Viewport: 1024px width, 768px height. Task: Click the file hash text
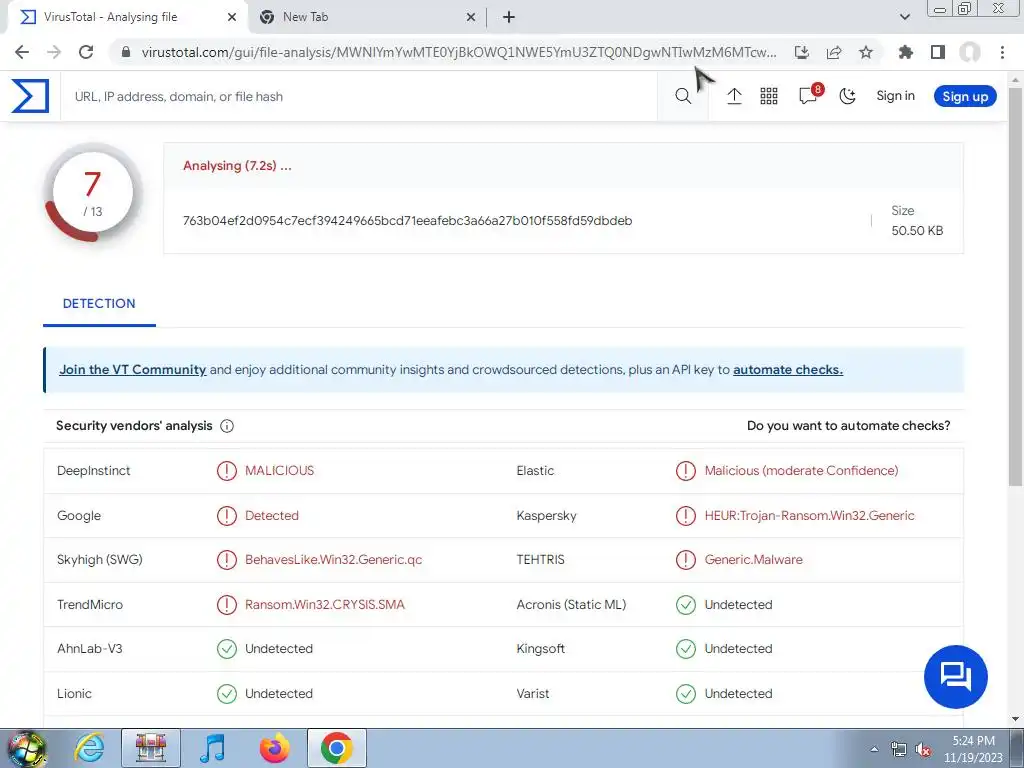(x=408, y=221)
